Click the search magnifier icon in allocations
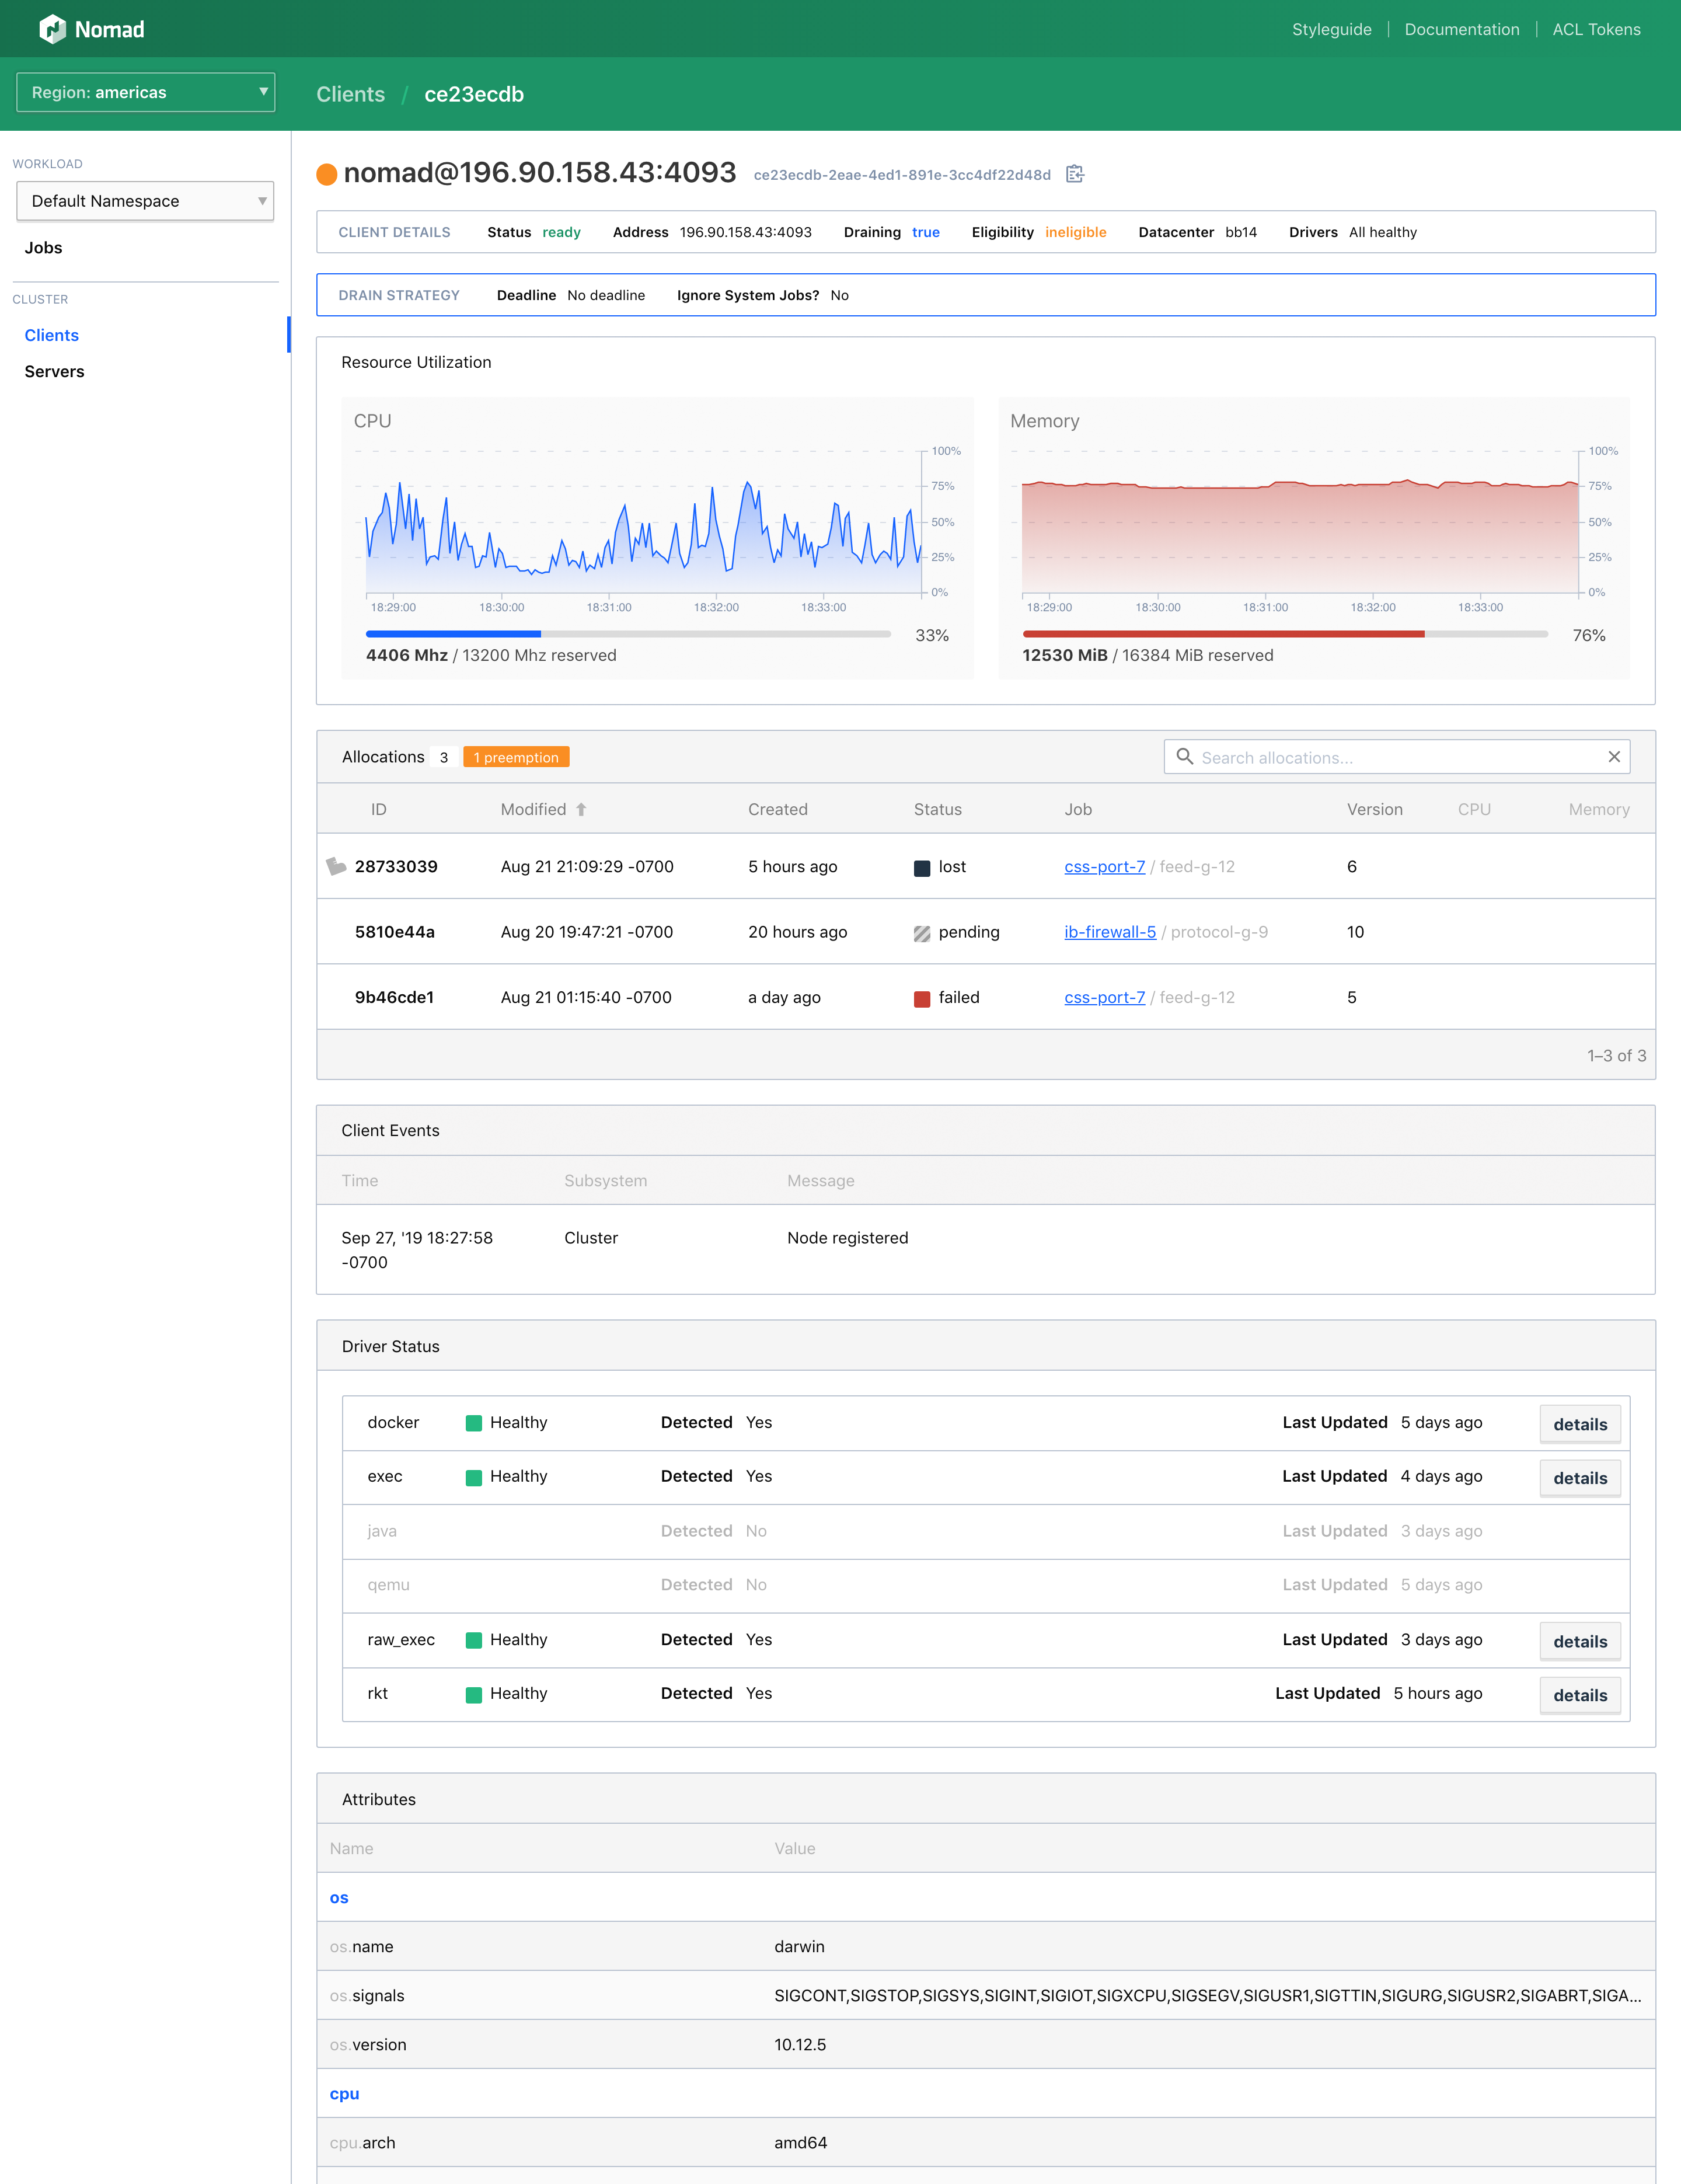1681x2184 pixels. (x=1184, y=757)
